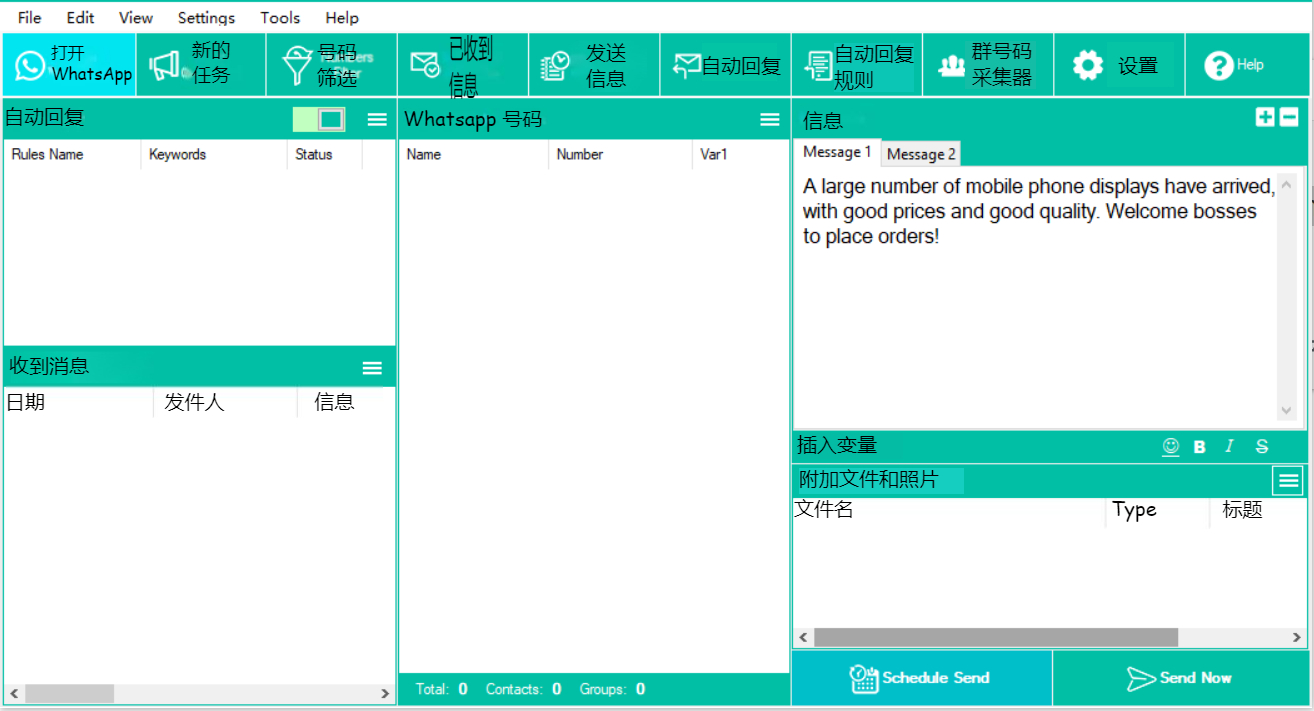Open the Help menu in menu bar
The image size is (1314, 711).
point(342,18)
